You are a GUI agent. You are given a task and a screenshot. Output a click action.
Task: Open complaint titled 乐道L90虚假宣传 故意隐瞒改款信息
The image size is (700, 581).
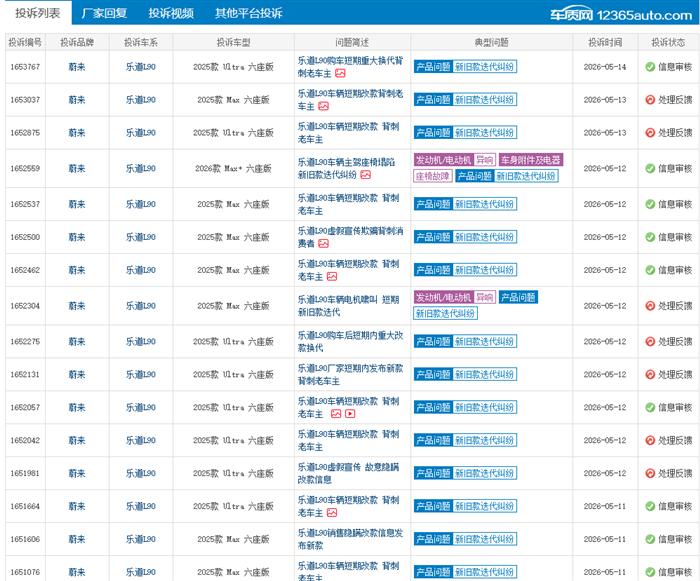(x=348, y=473)
